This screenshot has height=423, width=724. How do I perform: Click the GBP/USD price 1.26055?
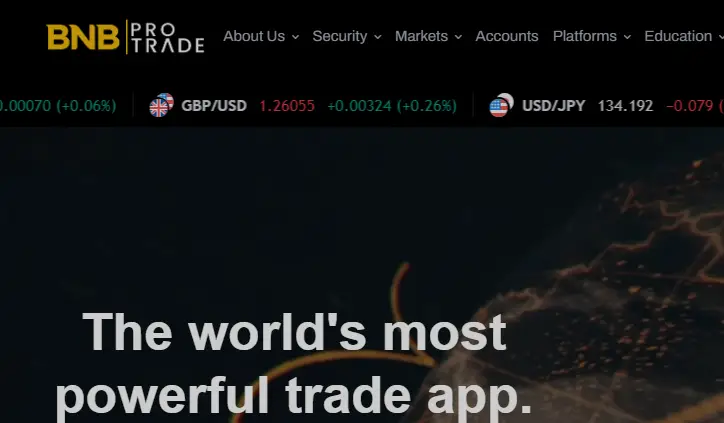287,106
